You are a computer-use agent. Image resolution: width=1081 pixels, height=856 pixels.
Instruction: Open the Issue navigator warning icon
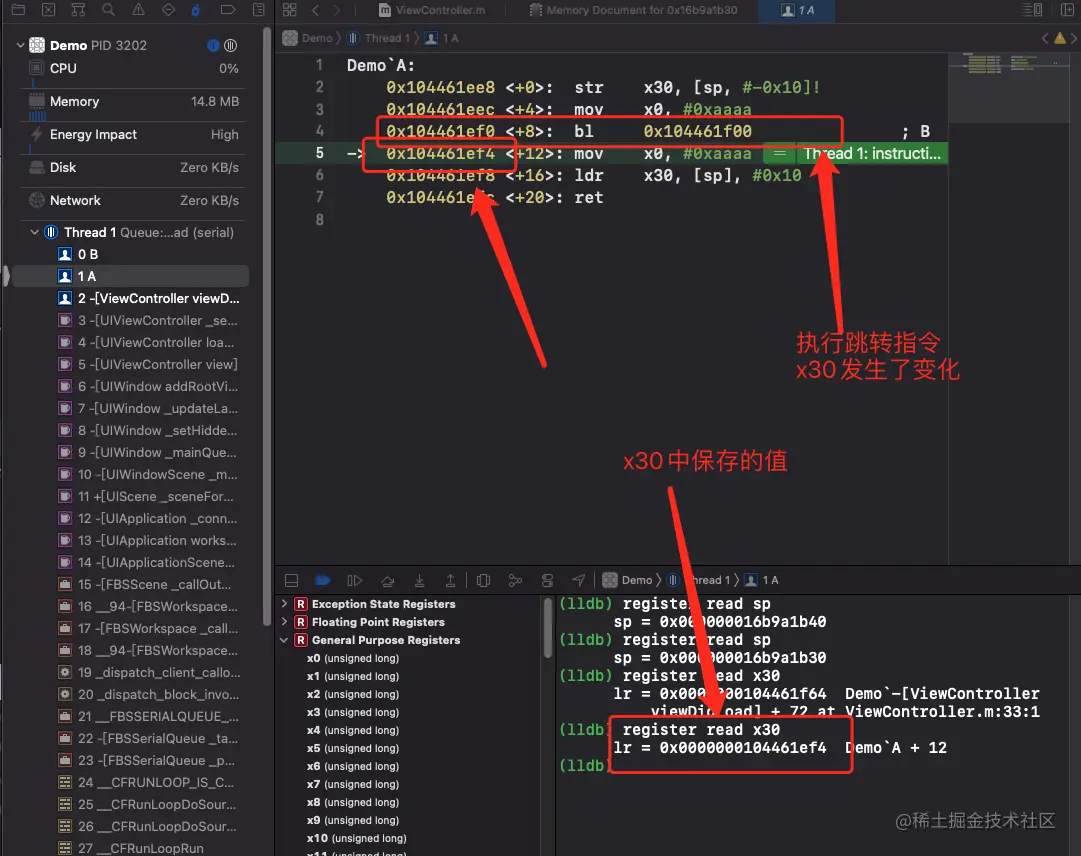(x=140, y=10)
